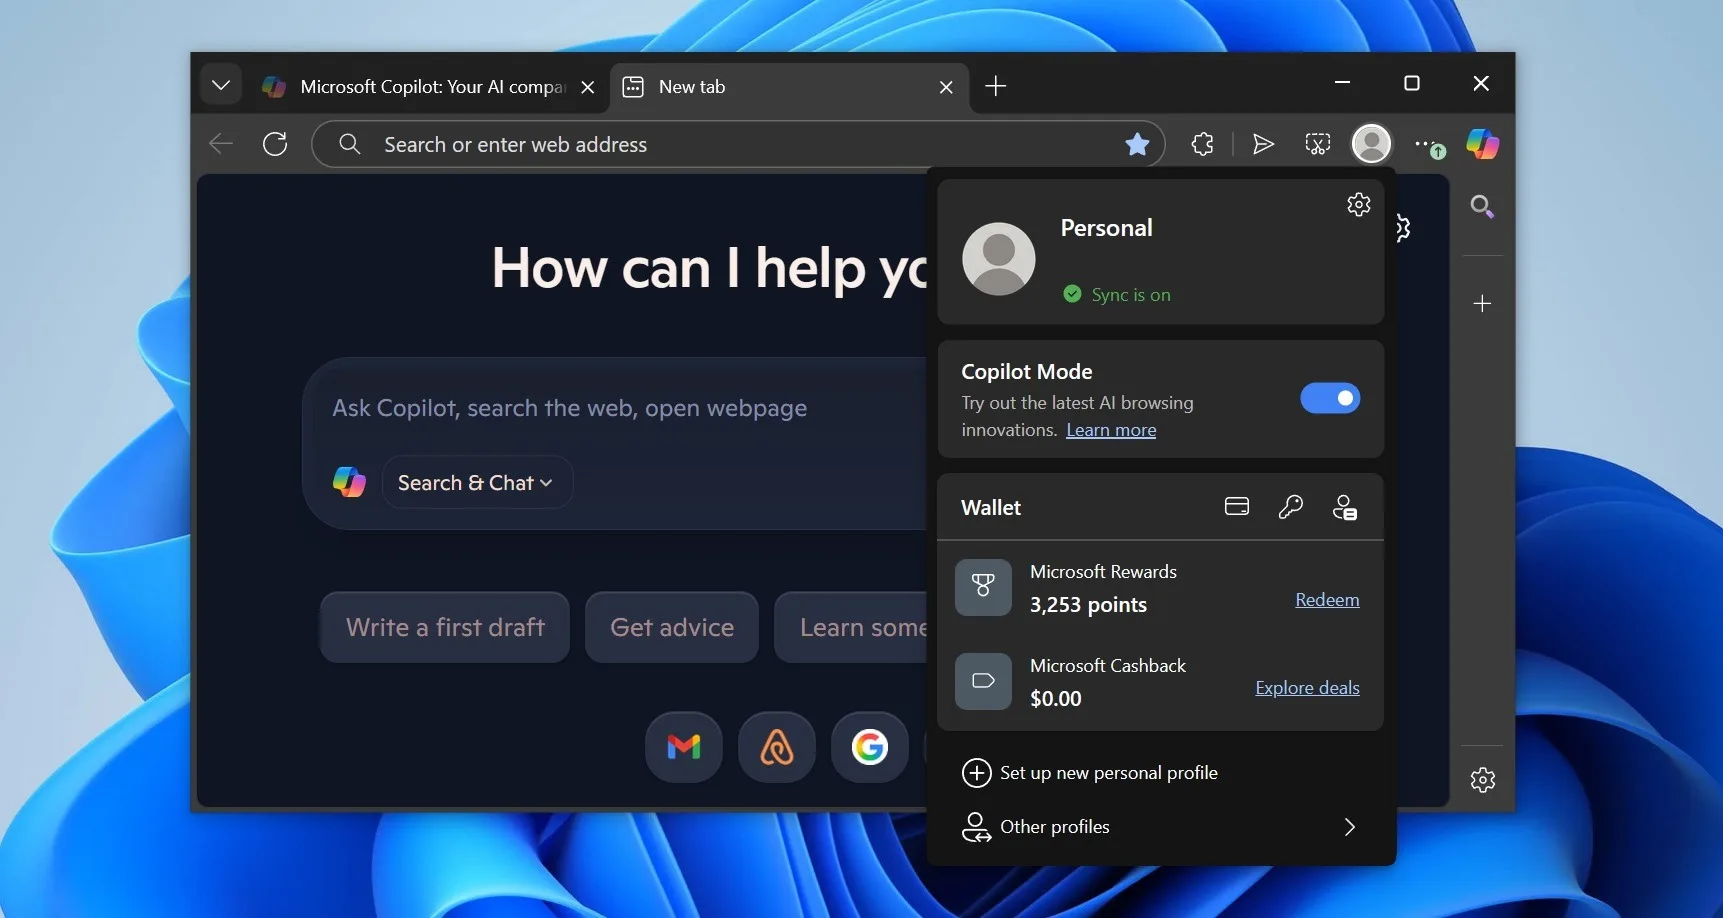This screenshot has width=1723, height=918.
Task: Click the Ask Copilot input box
Action: [600, 408]
